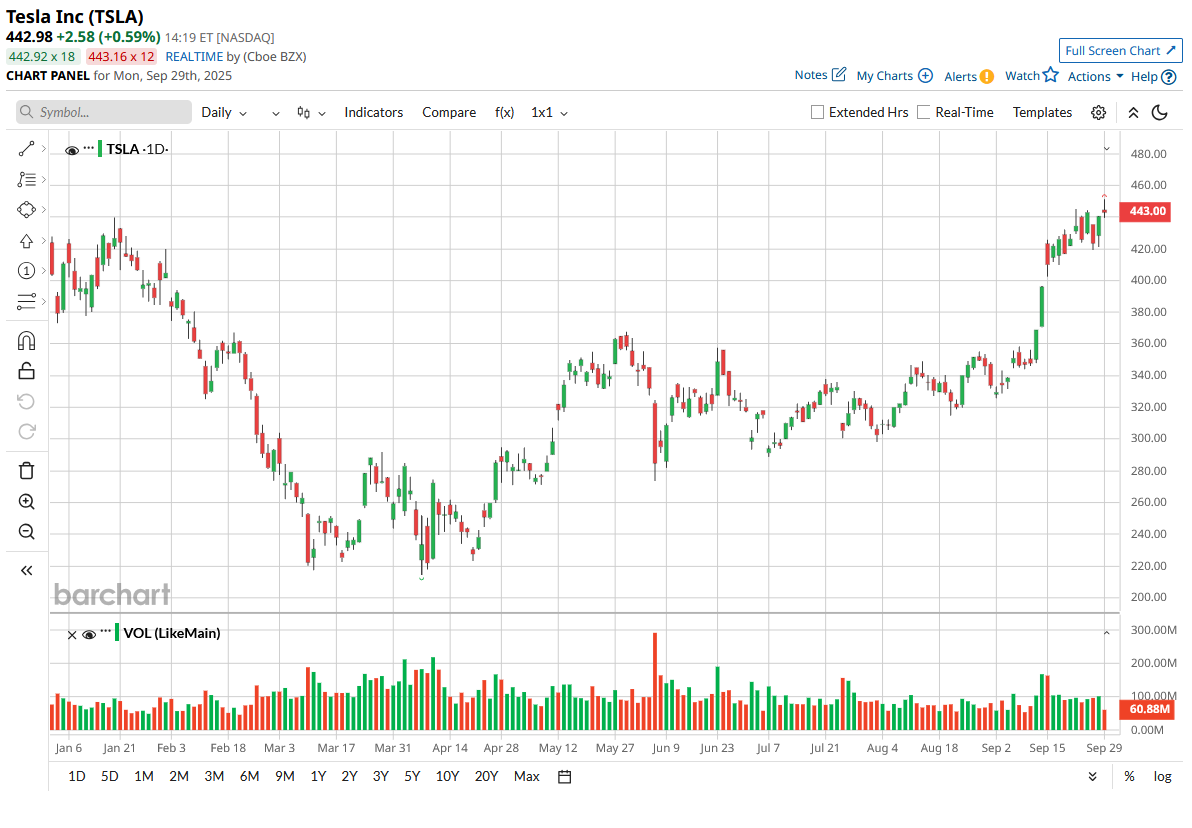
Task: Toggle the magnet snap tool
Action: pos(27,341)
